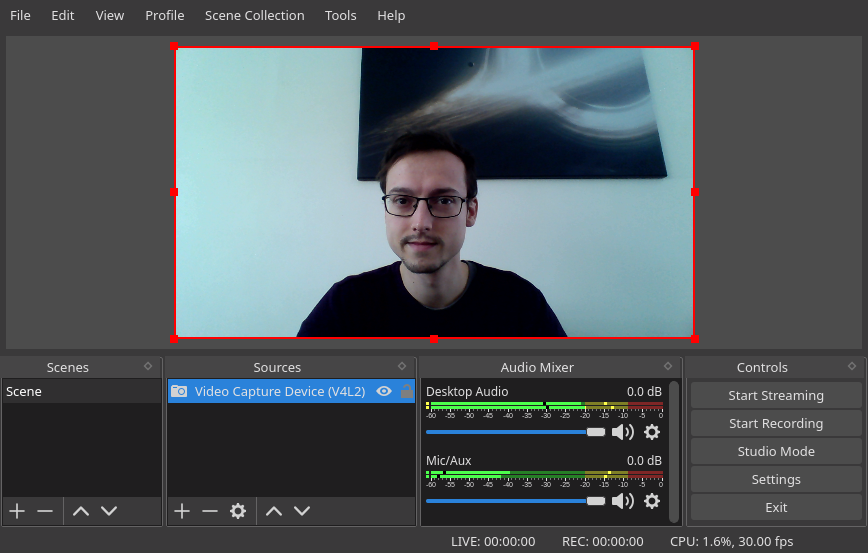
Task: Click 'Desktop Audio' label
Action: [467, 391]
